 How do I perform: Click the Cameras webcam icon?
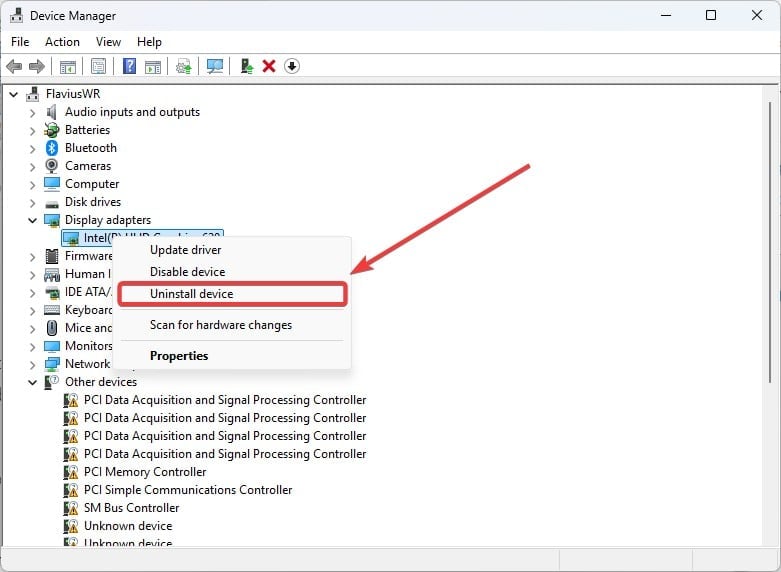(x=52, y=166)
